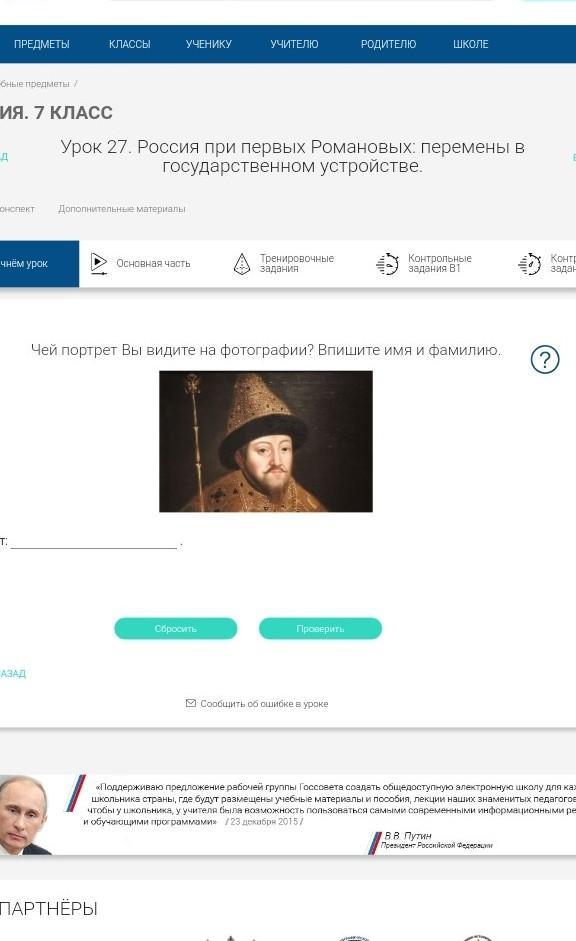Click the play icon for Основная часть

point(98,263)
